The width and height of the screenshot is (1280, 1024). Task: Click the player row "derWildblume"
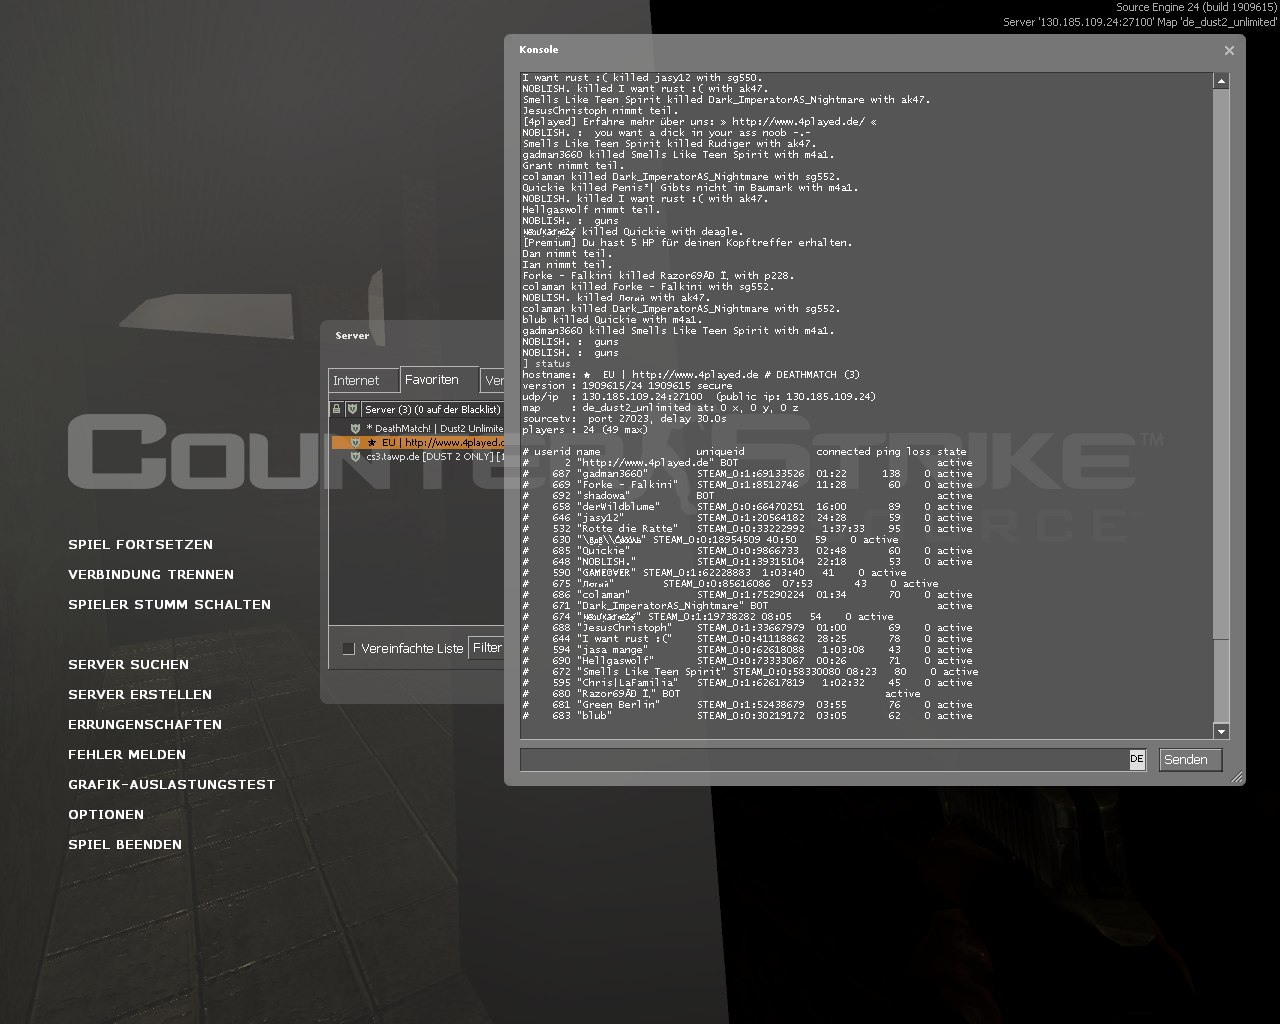coord(747,507)
